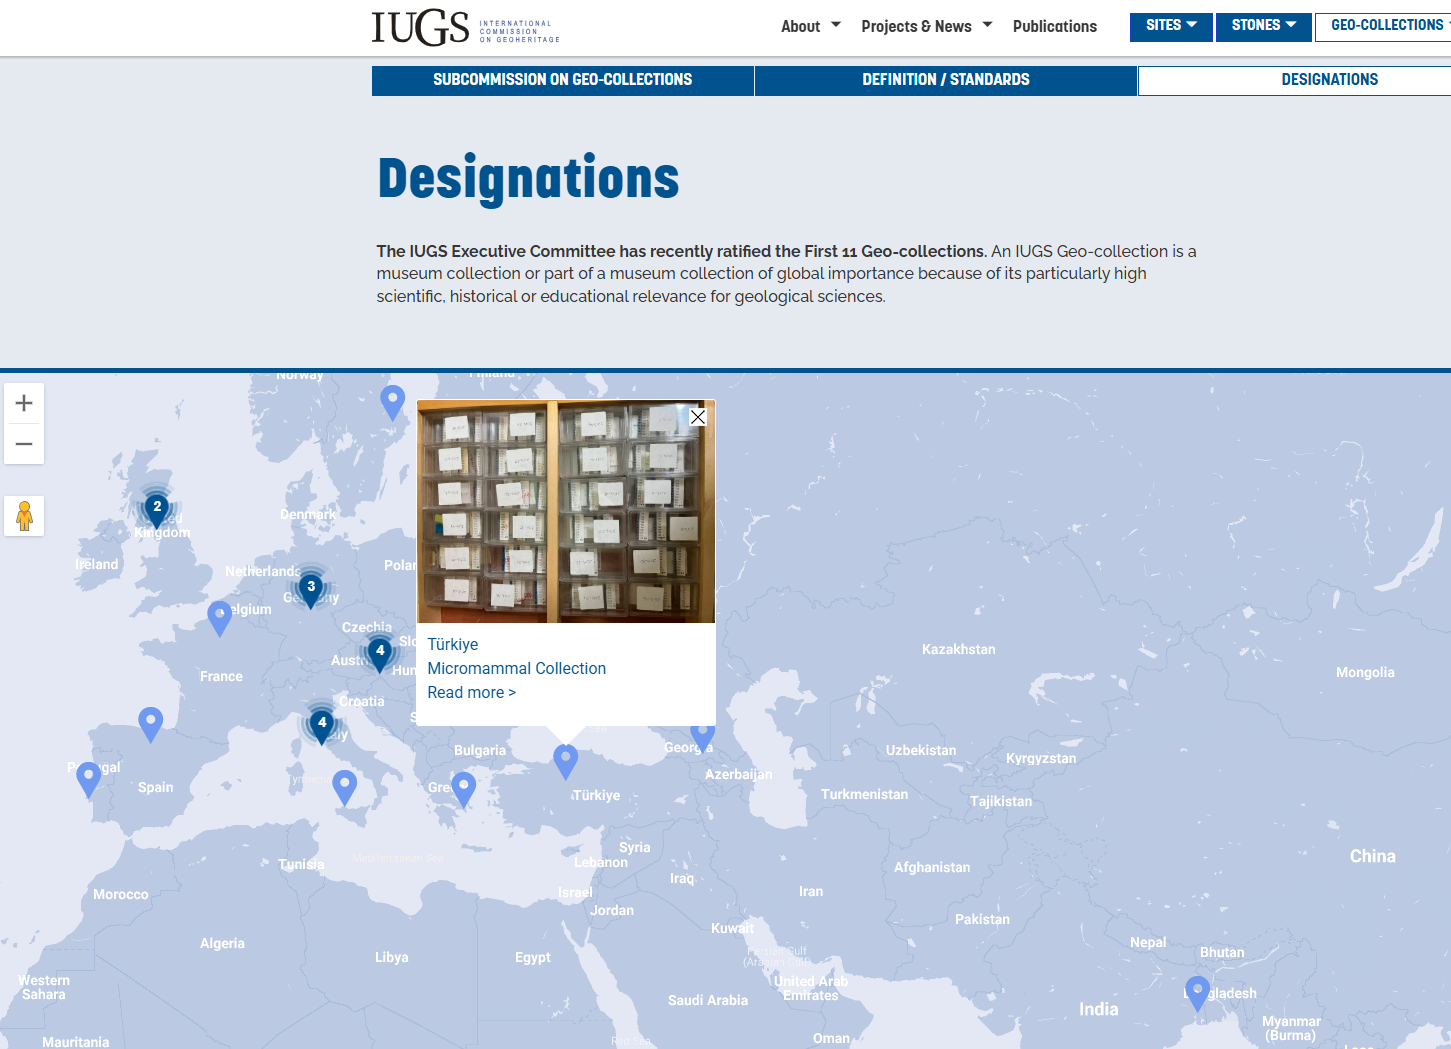
Task: Open the SITES dropdown button
Action: click(1170, 26)
